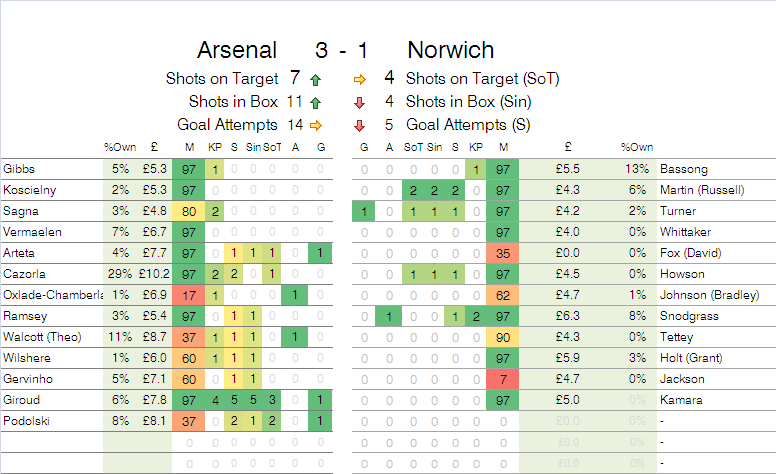Select Podolski's green goal cell

[320, 421]
